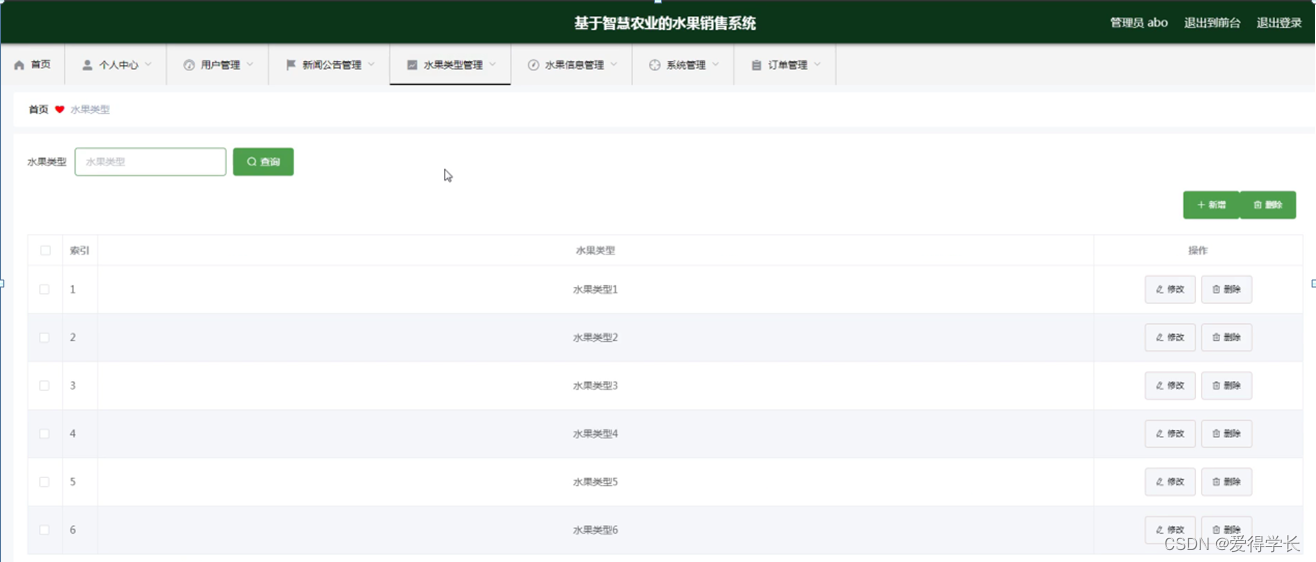Click the trash icon for 水果类型5 row
Image resolution: width=1316 pixels, height=562 pixels.
coord(1216,482)
